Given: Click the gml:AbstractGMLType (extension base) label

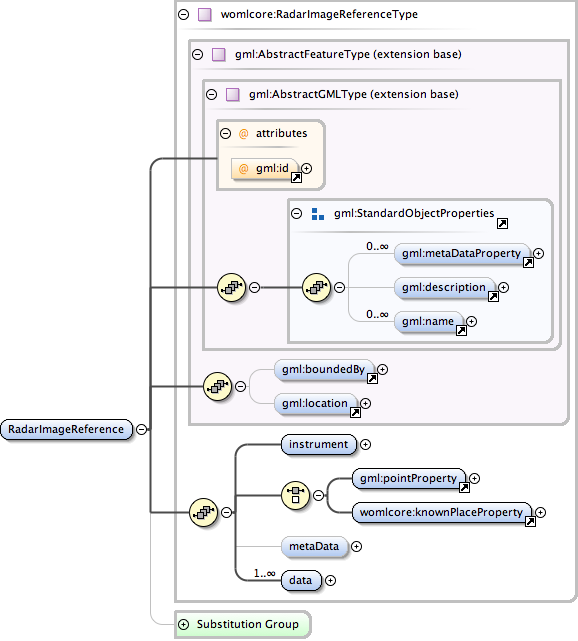Looking at the screenshot, I should pos(354,94).
